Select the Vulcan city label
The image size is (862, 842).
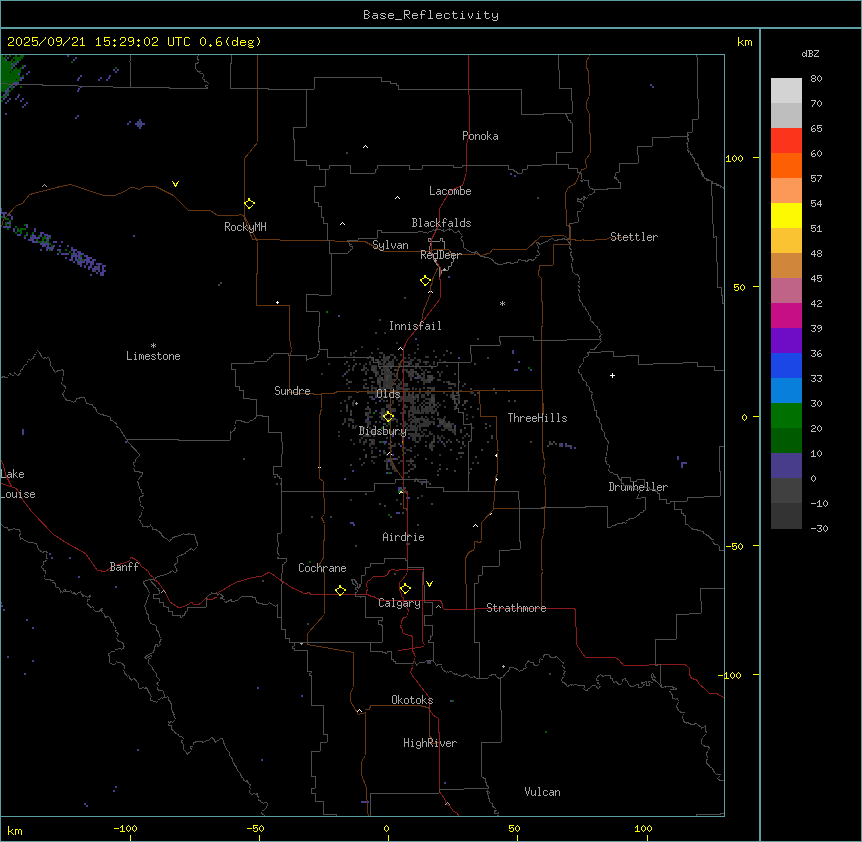542,792
